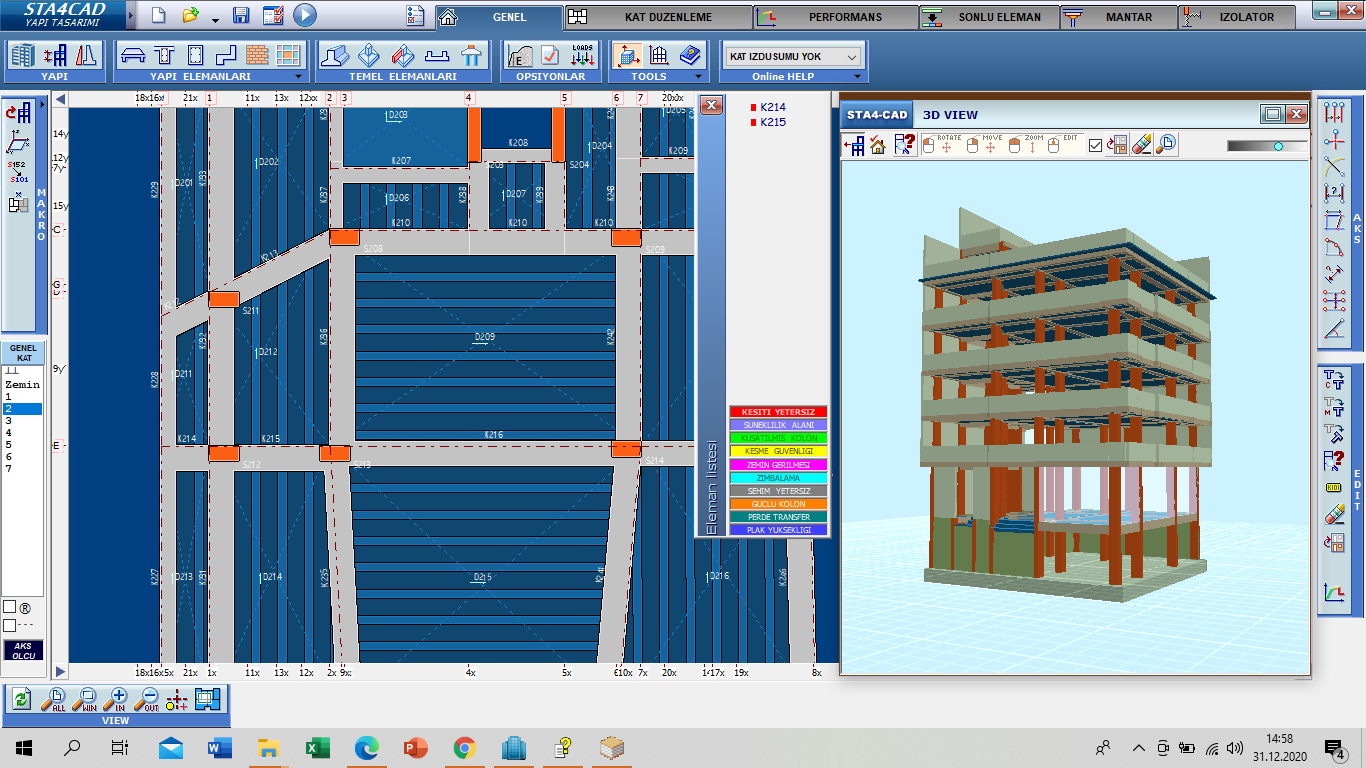The width and height of the screenshot is (1366, 768).
Task: Run analysis with the blue play button
Action: click(305, 15)
